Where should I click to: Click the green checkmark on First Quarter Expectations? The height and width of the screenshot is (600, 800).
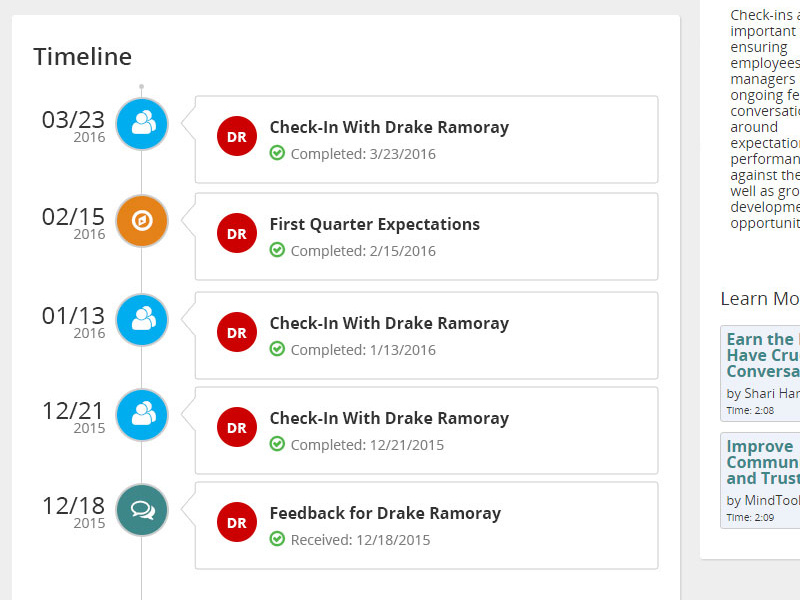[277, 251]
